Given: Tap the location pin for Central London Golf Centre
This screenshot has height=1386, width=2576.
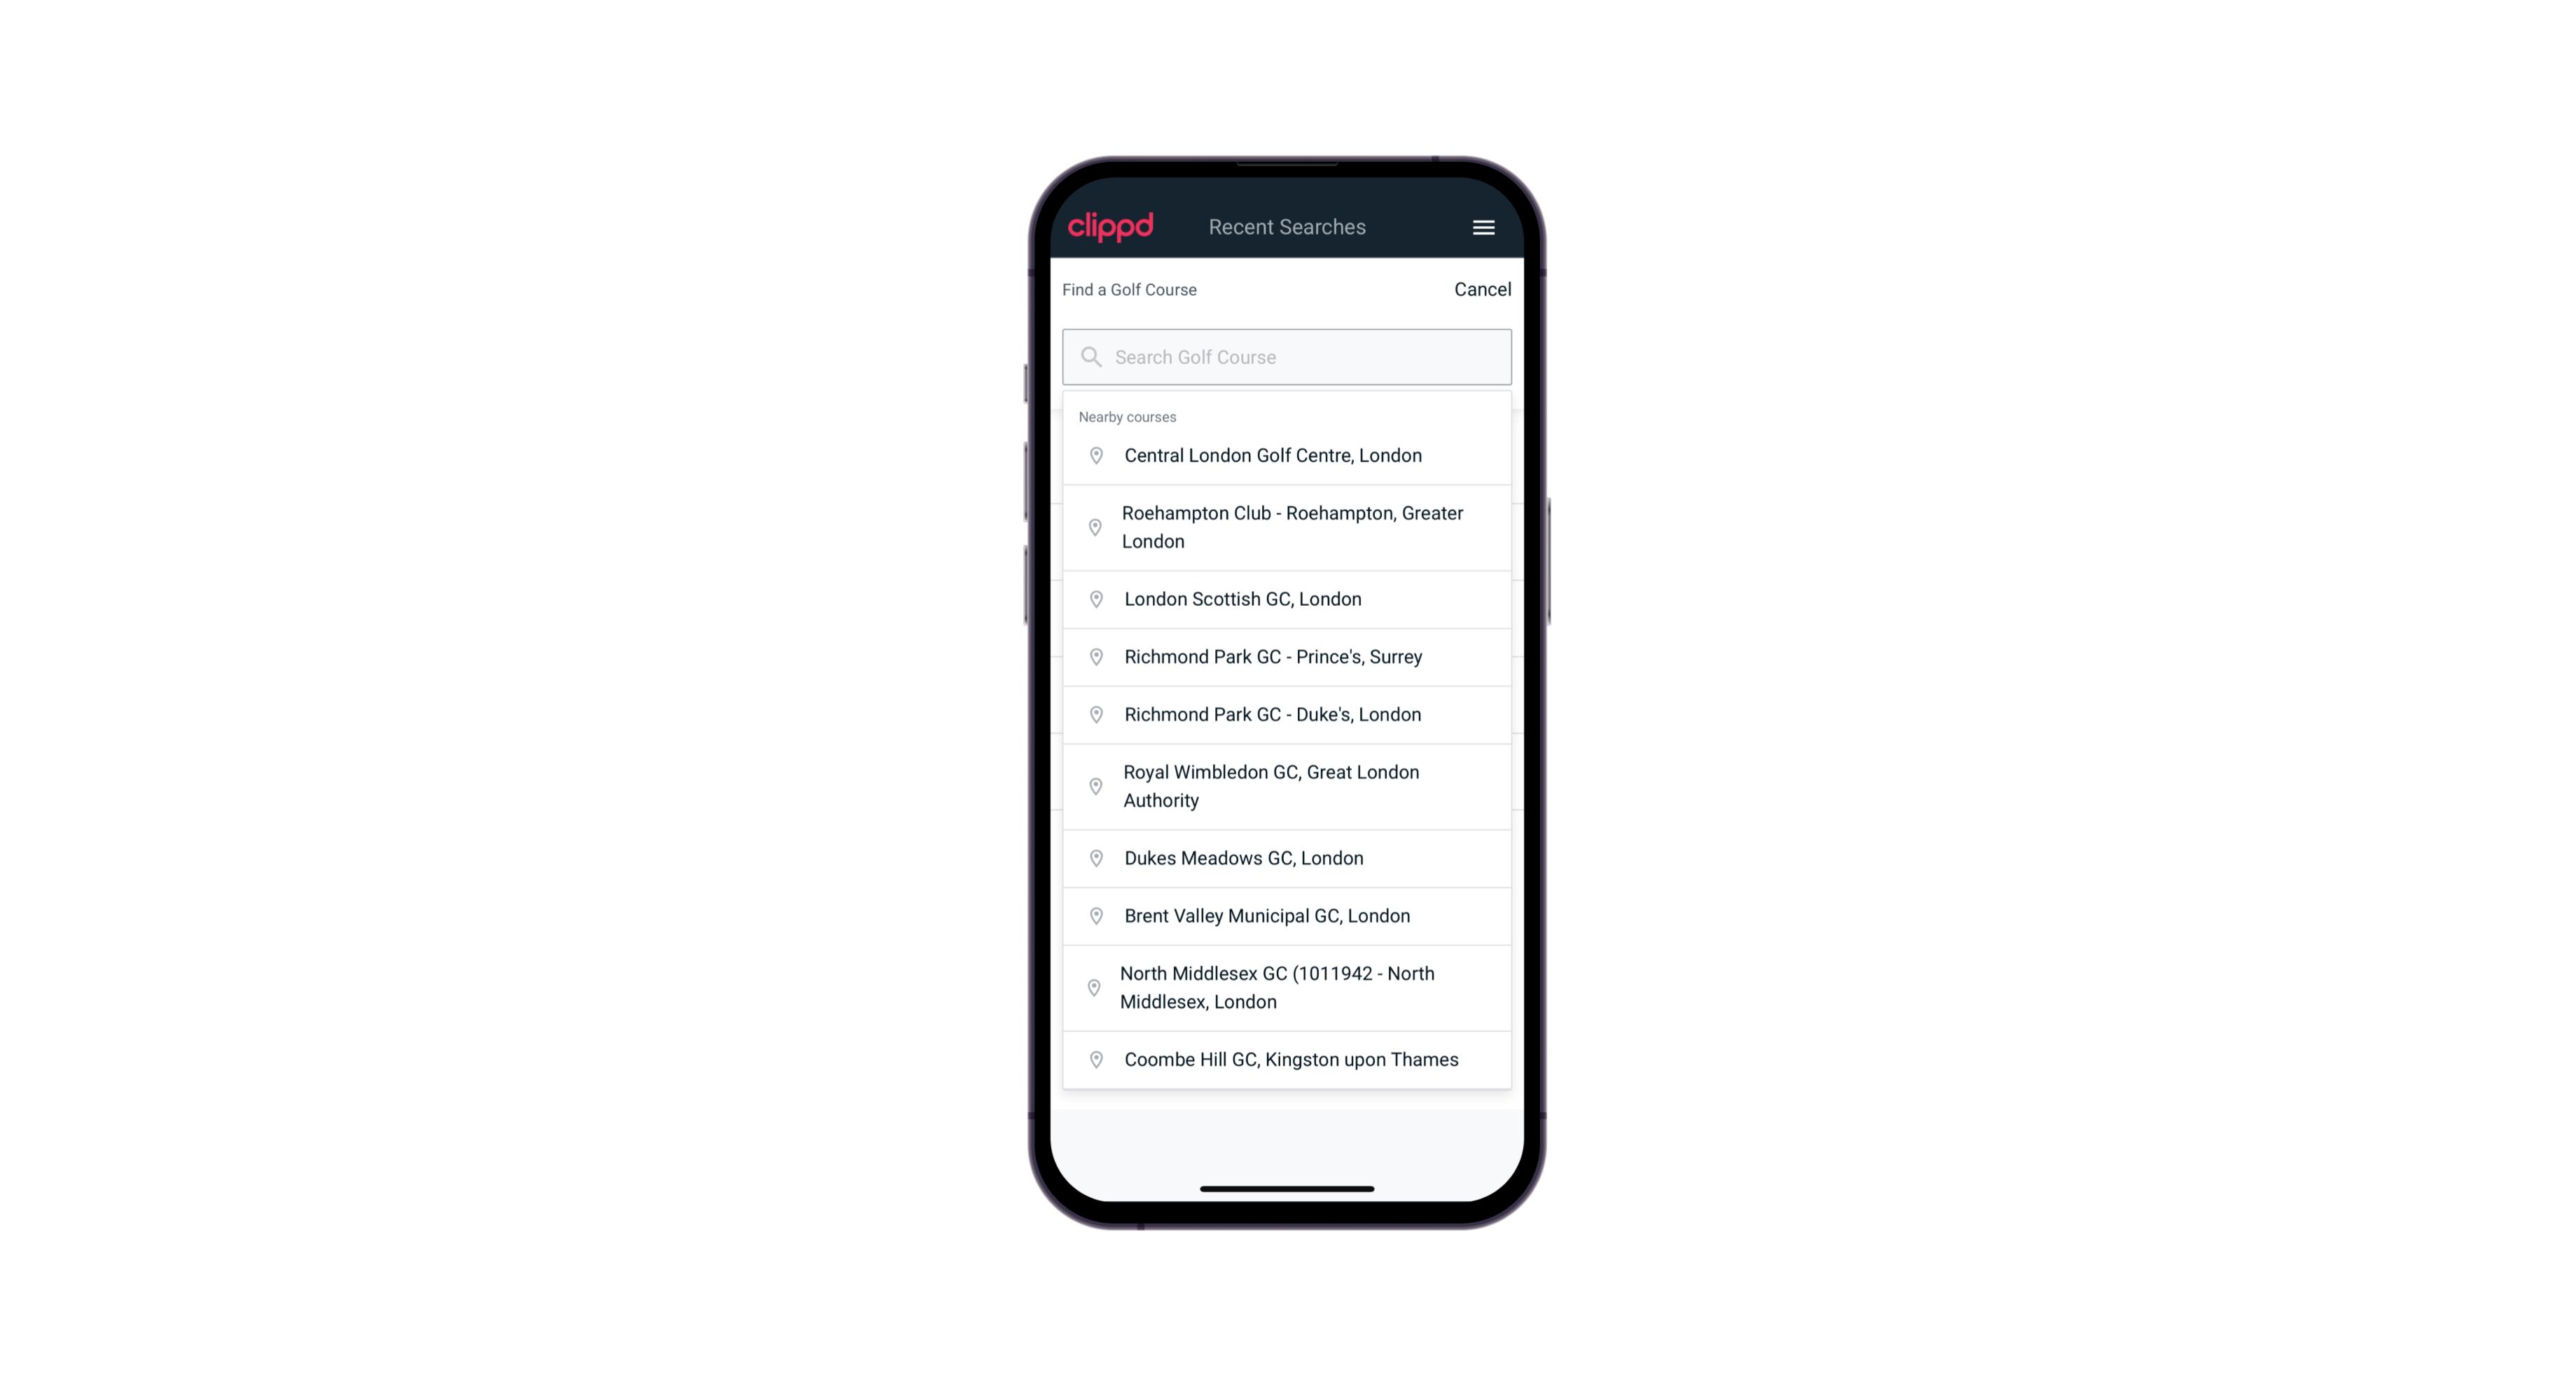Looking at the screenshot, I should [x=1093, y=456].
